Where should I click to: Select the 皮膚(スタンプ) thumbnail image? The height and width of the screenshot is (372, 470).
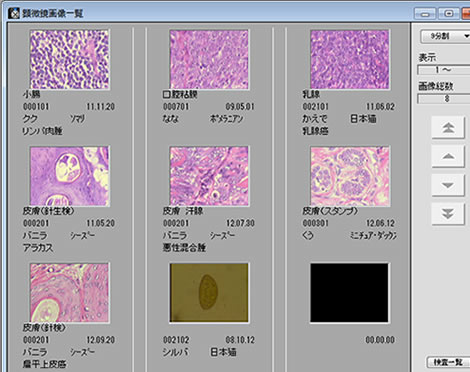coord(349,176)
